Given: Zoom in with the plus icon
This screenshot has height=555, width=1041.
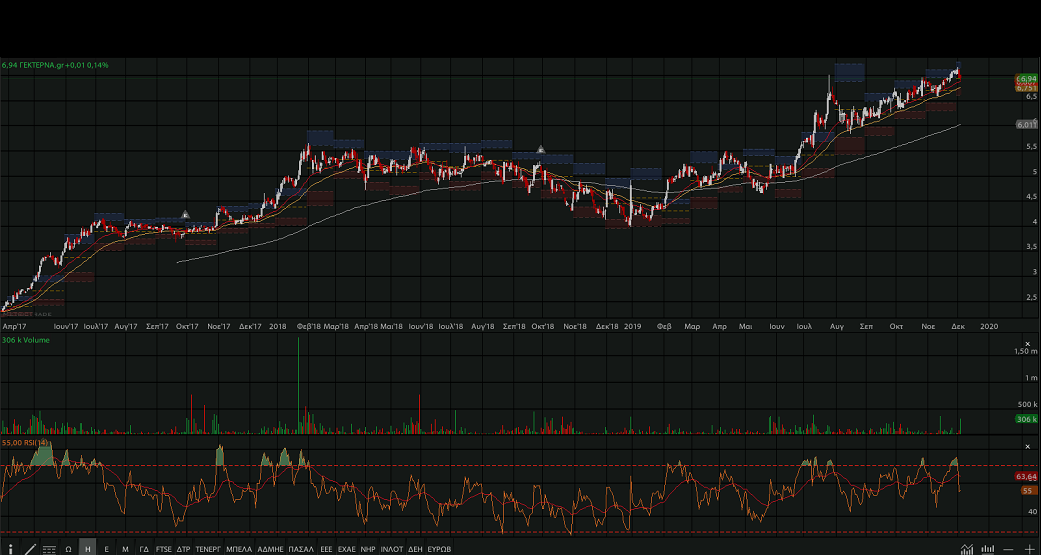Looking at the screenshot, I should 1030,549.
